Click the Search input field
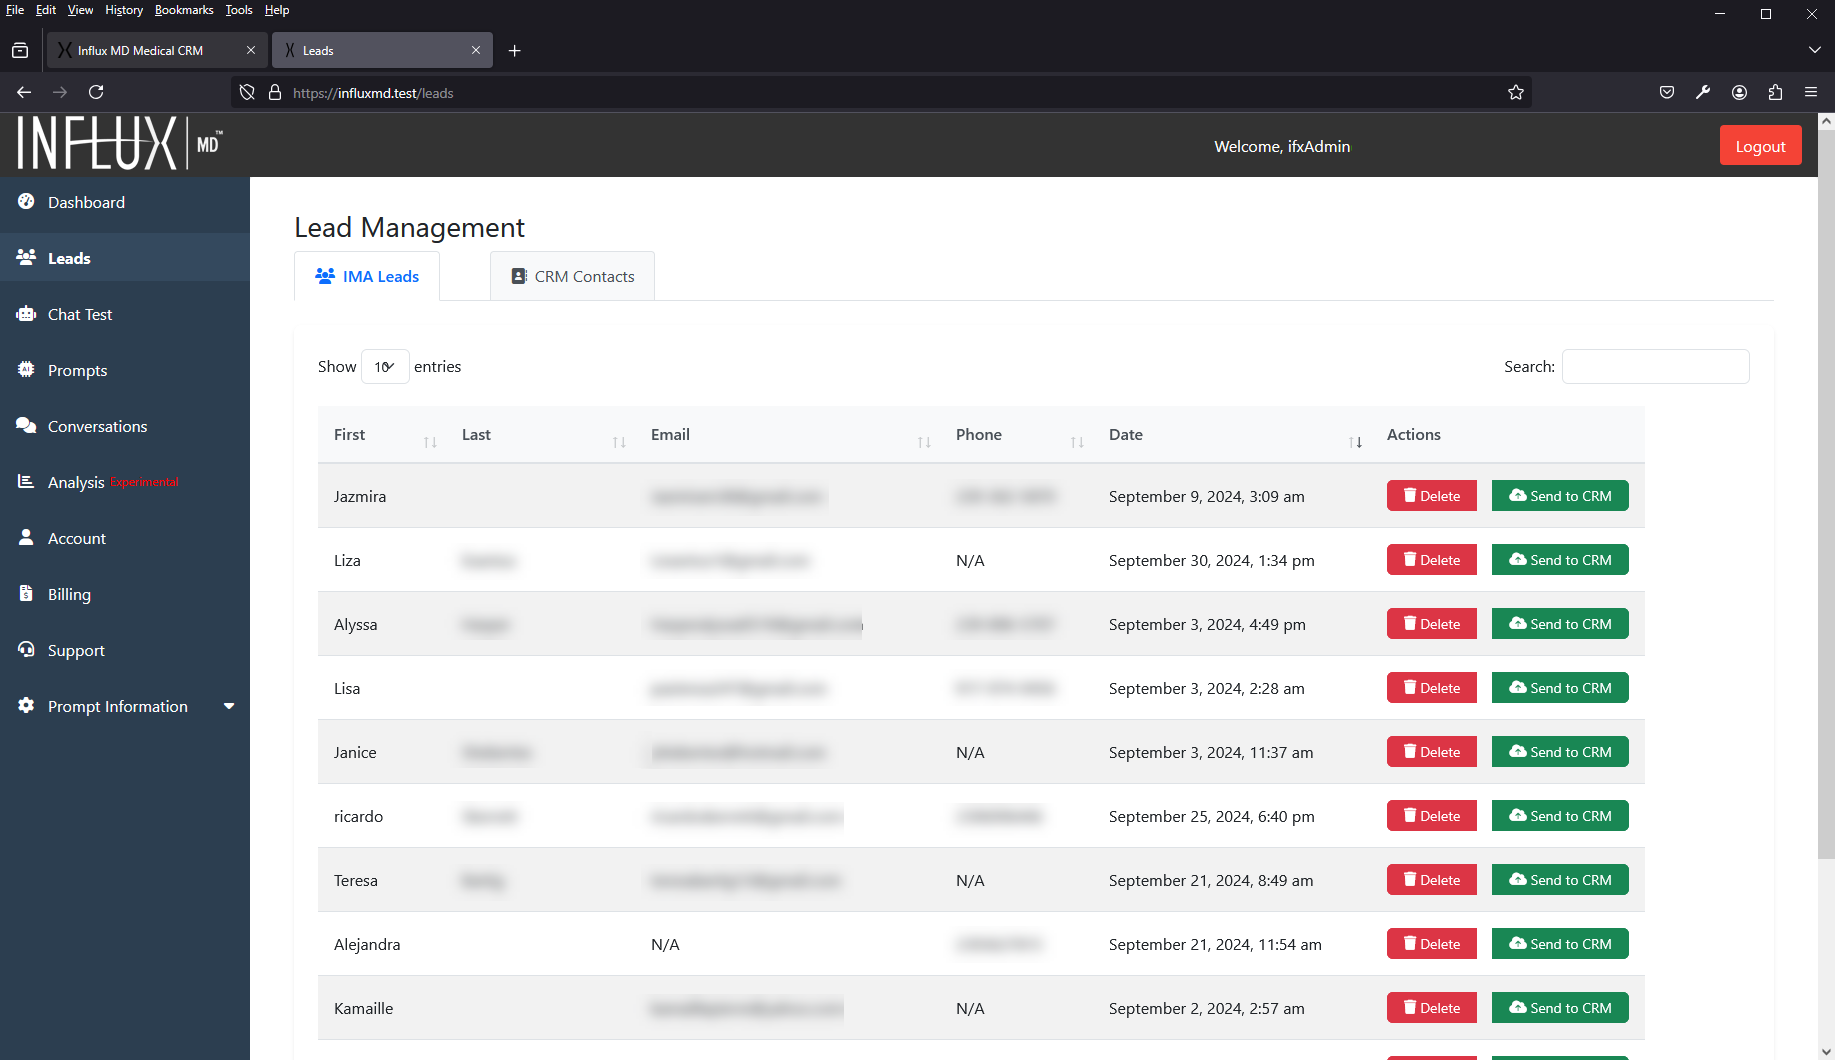The width and height of the screenshot is (1835, 1060). coord(1655,367)
